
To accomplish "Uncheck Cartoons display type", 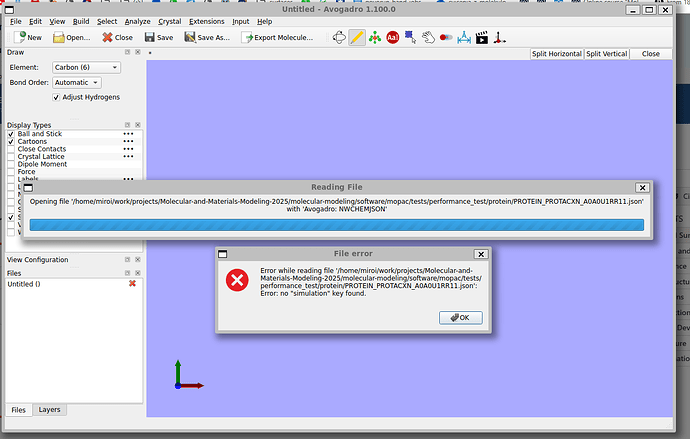I will [11, 142].
